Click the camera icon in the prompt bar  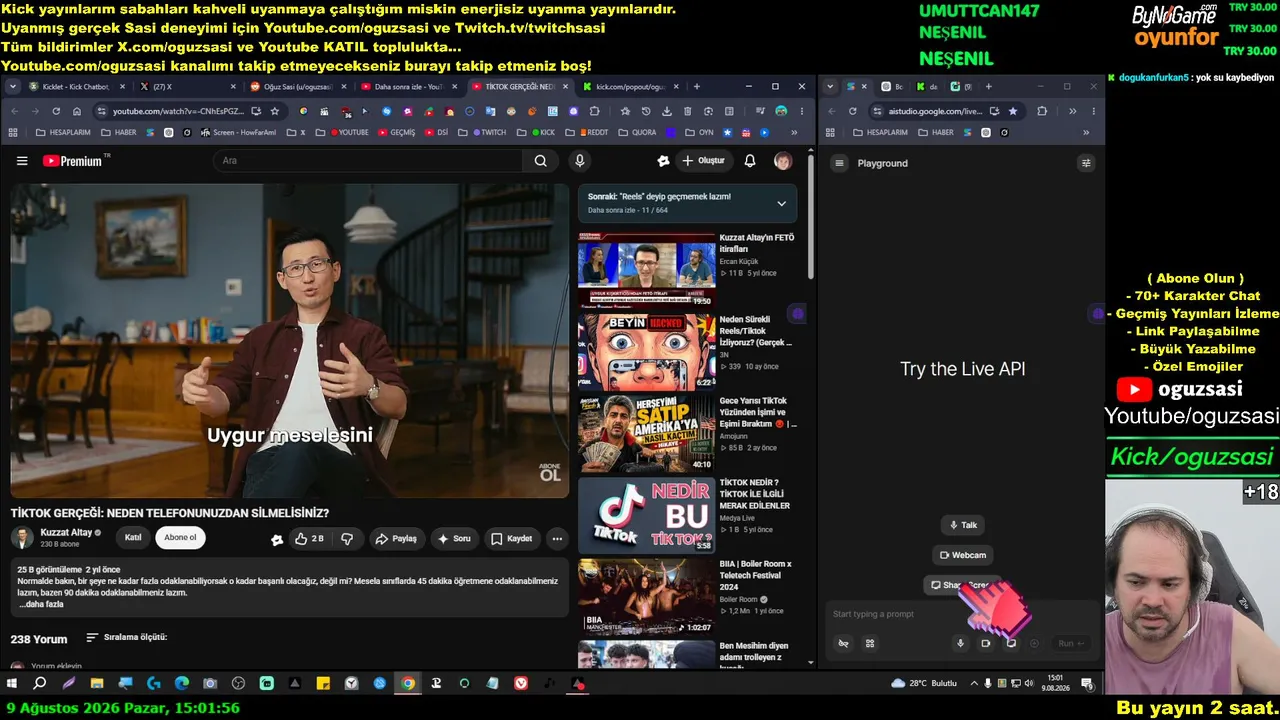pyautogui.click(x=985, y=643)
